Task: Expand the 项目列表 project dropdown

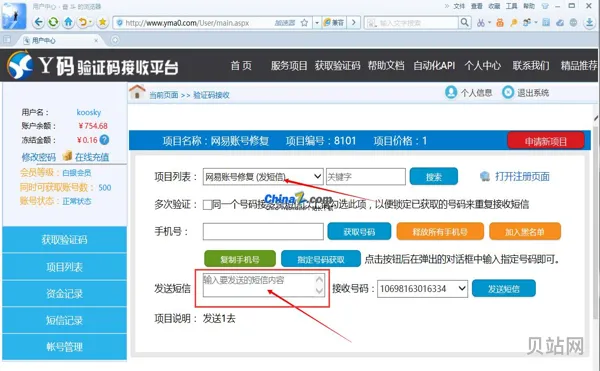Action: point(263,176)
